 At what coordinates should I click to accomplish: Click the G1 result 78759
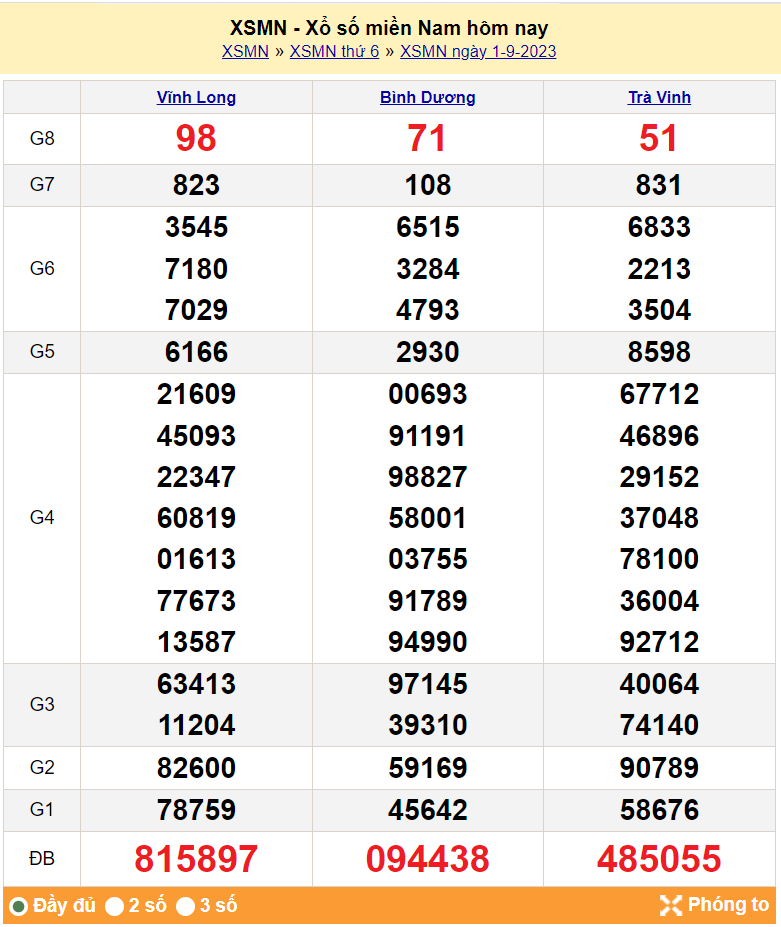click(x=196, y=810)
